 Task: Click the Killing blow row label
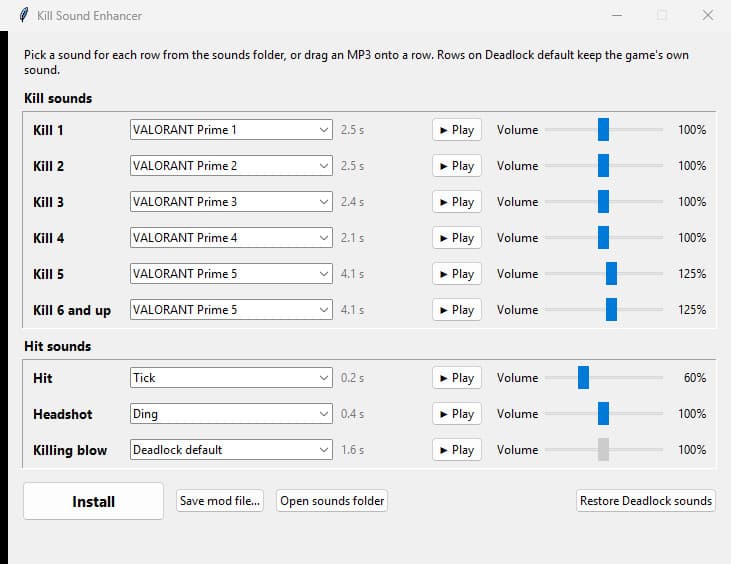click(x=70, y=450)
